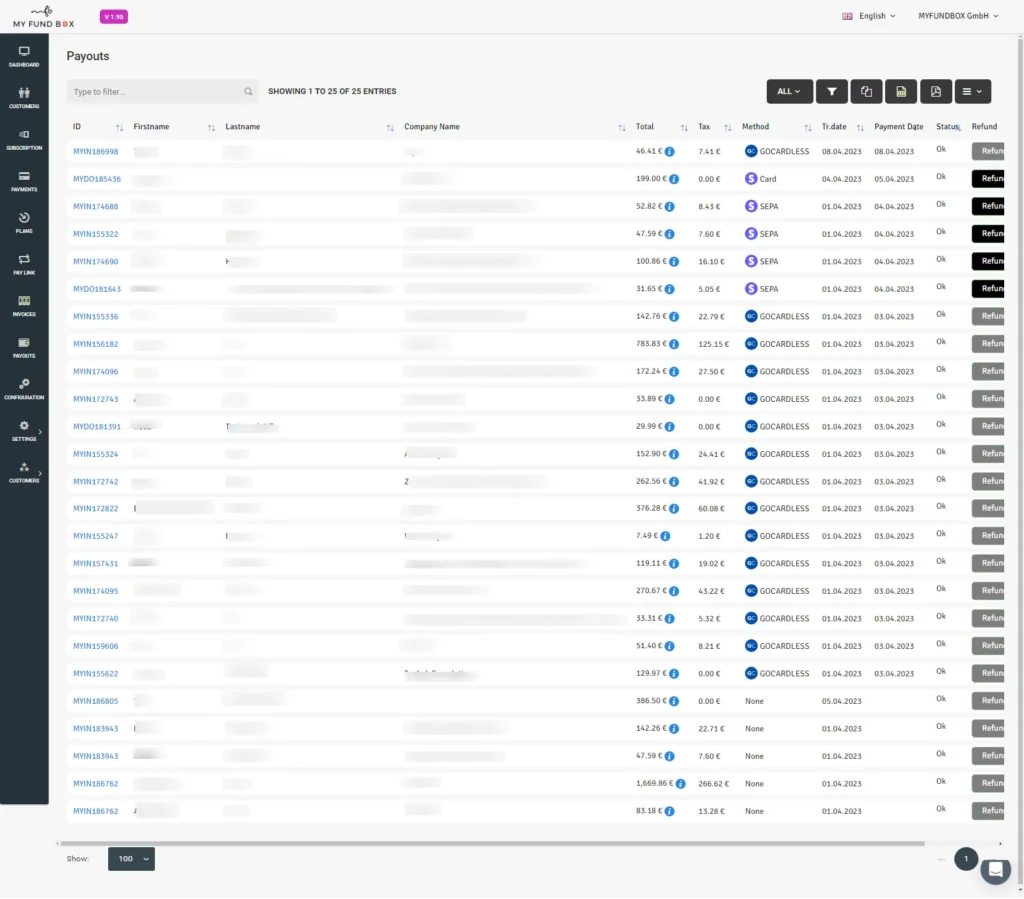Image resolution: width=1024 pixels, height=899 pixels.
Task: Expand the Settings menu
Action: (24, 432)
